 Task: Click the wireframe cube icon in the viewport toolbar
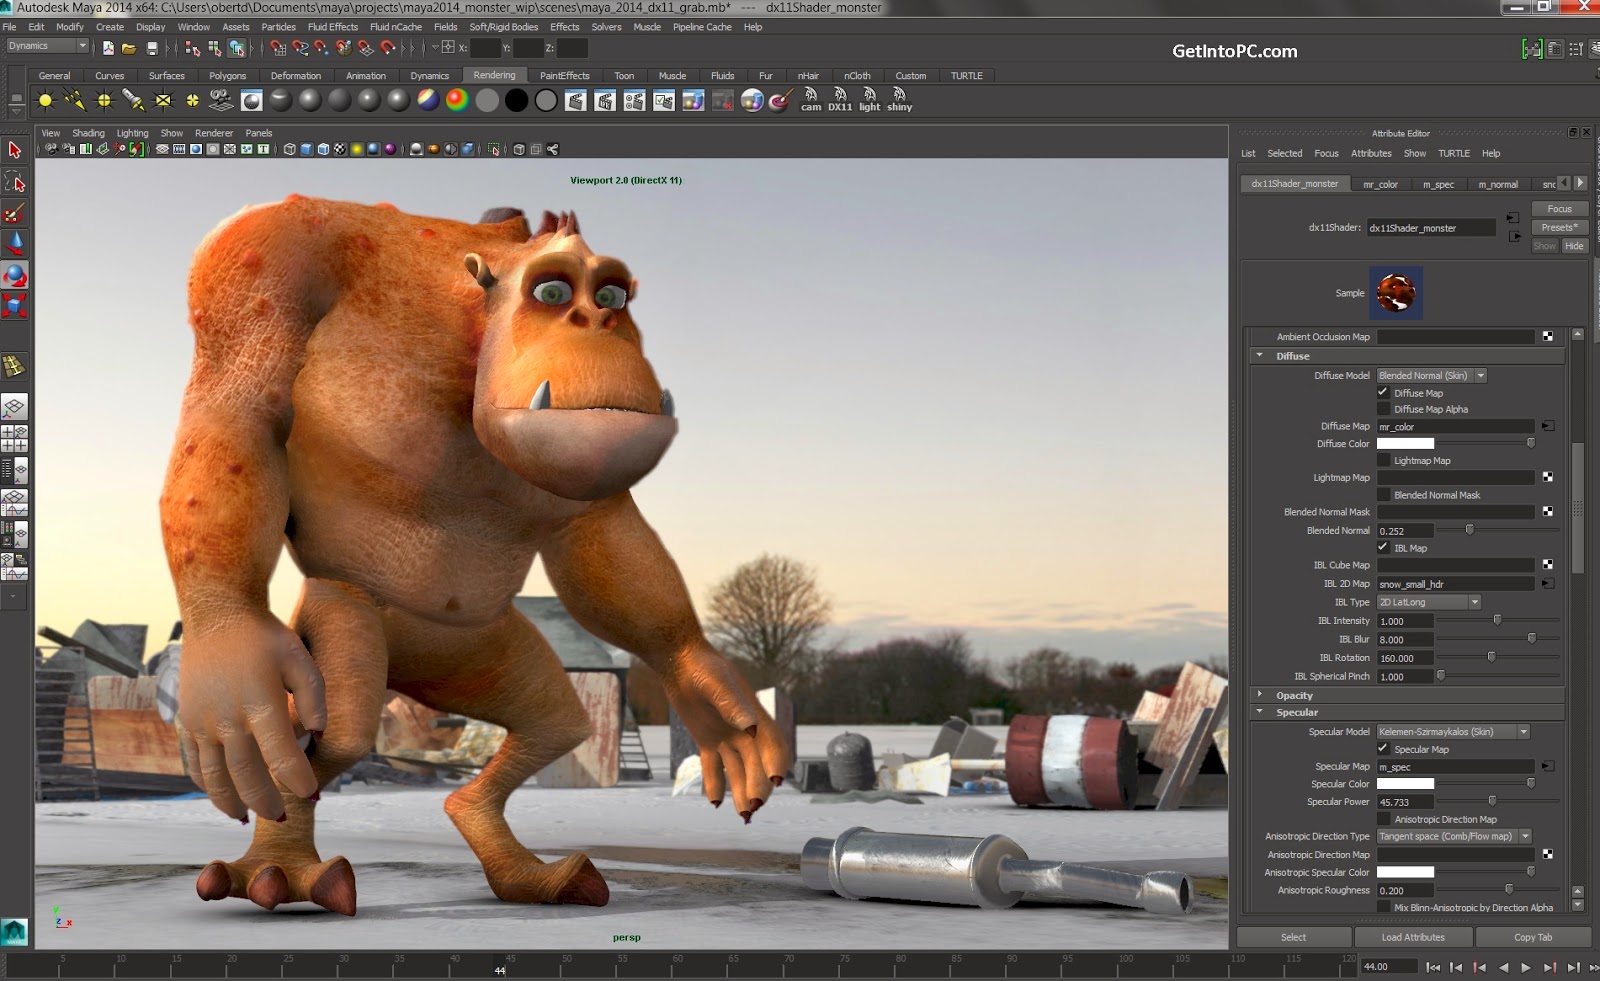[x=289, y=149]
